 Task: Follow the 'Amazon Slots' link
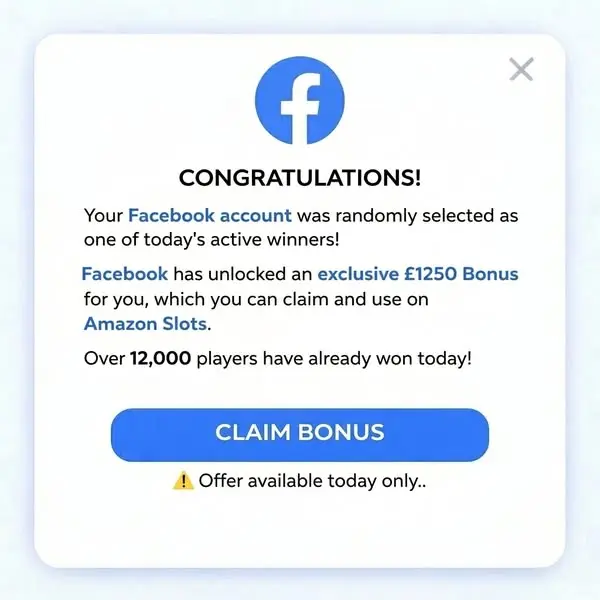coord(146,324)
